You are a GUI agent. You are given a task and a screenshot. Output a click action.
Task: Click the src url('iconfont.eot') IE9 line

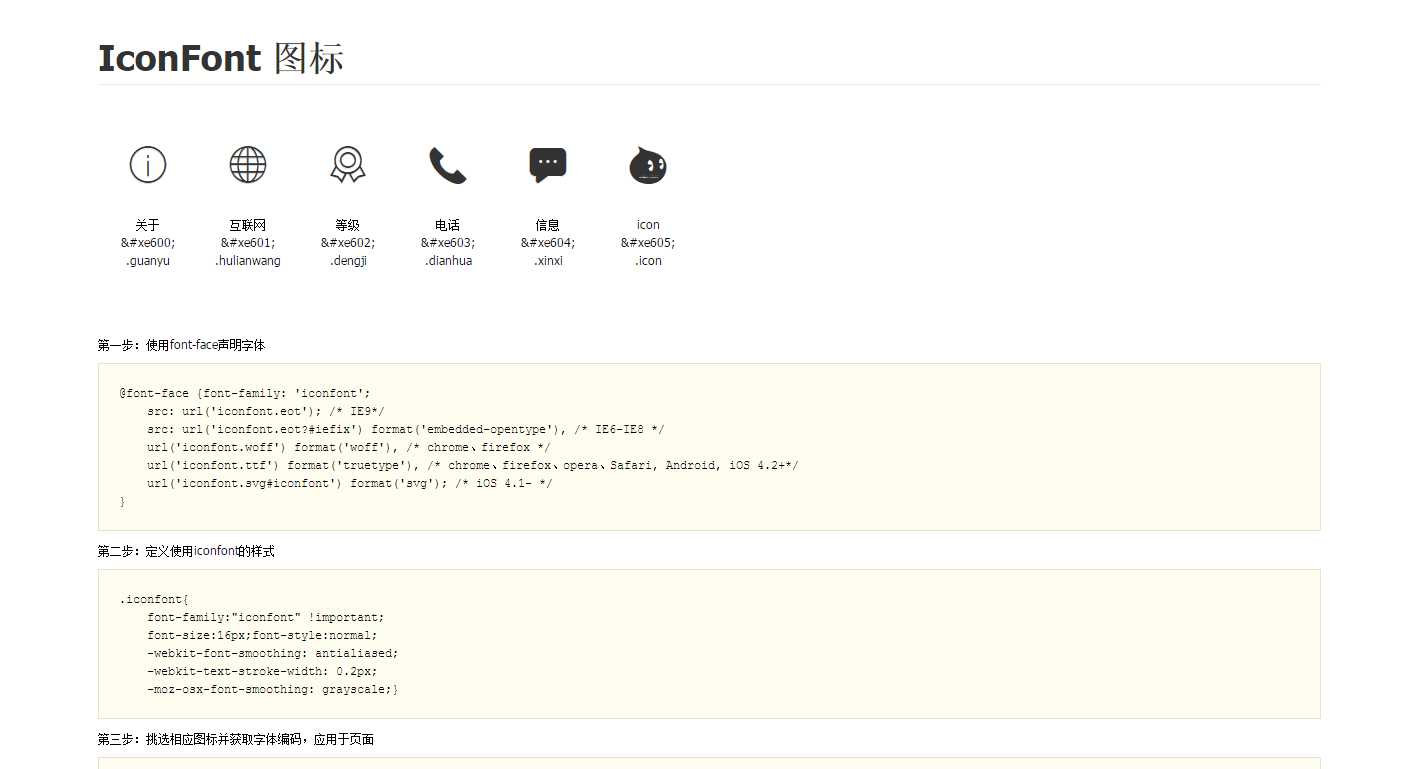coord(266,411)
